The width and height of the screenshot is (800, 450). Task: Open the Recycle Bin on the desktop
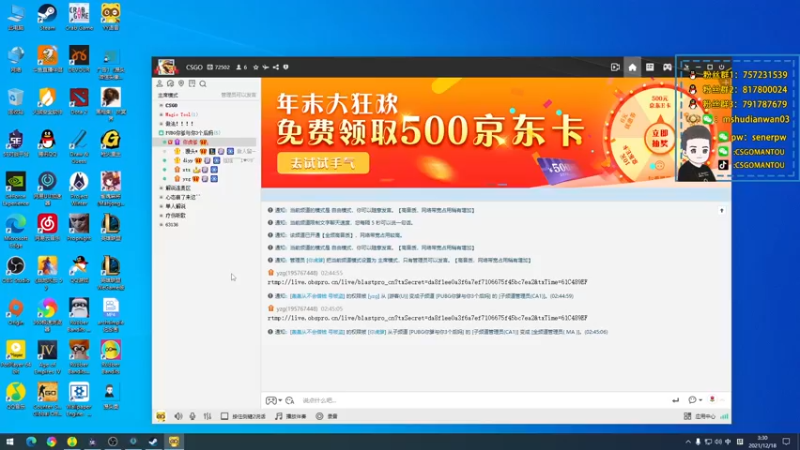click(x=16, y=101)
